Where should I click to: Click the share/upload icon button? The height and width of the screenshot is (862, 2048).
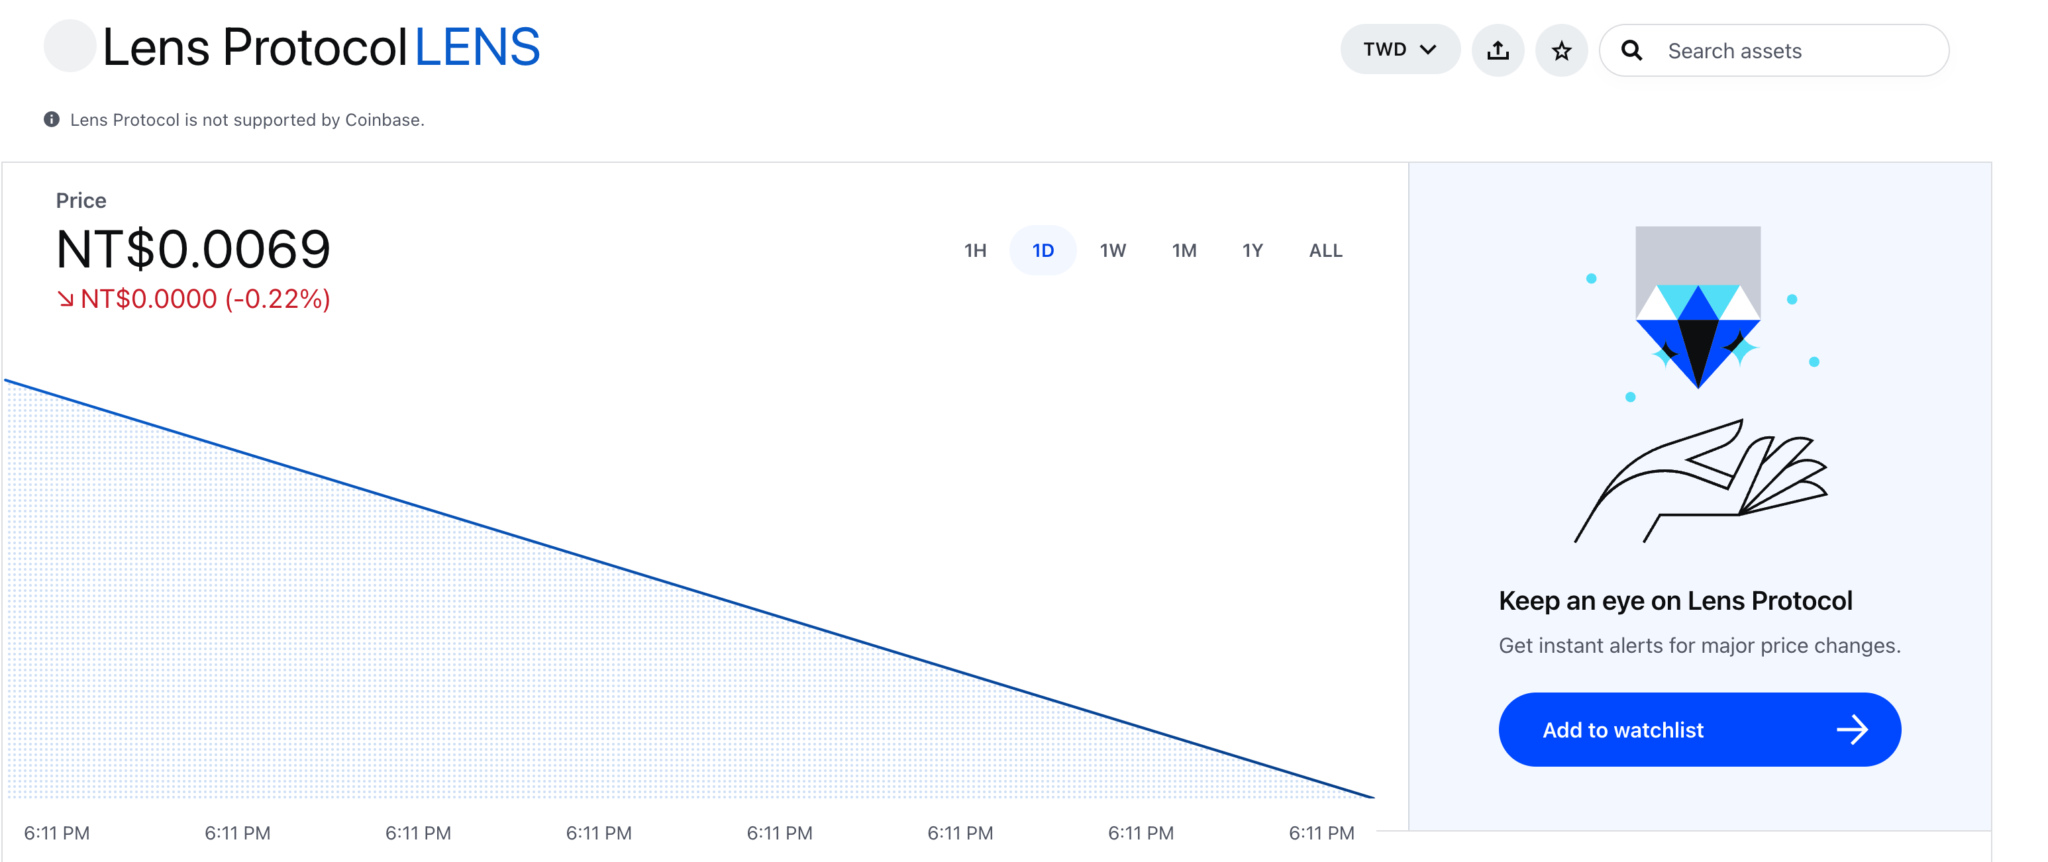pyautogui.click(x=1497, y=50)
